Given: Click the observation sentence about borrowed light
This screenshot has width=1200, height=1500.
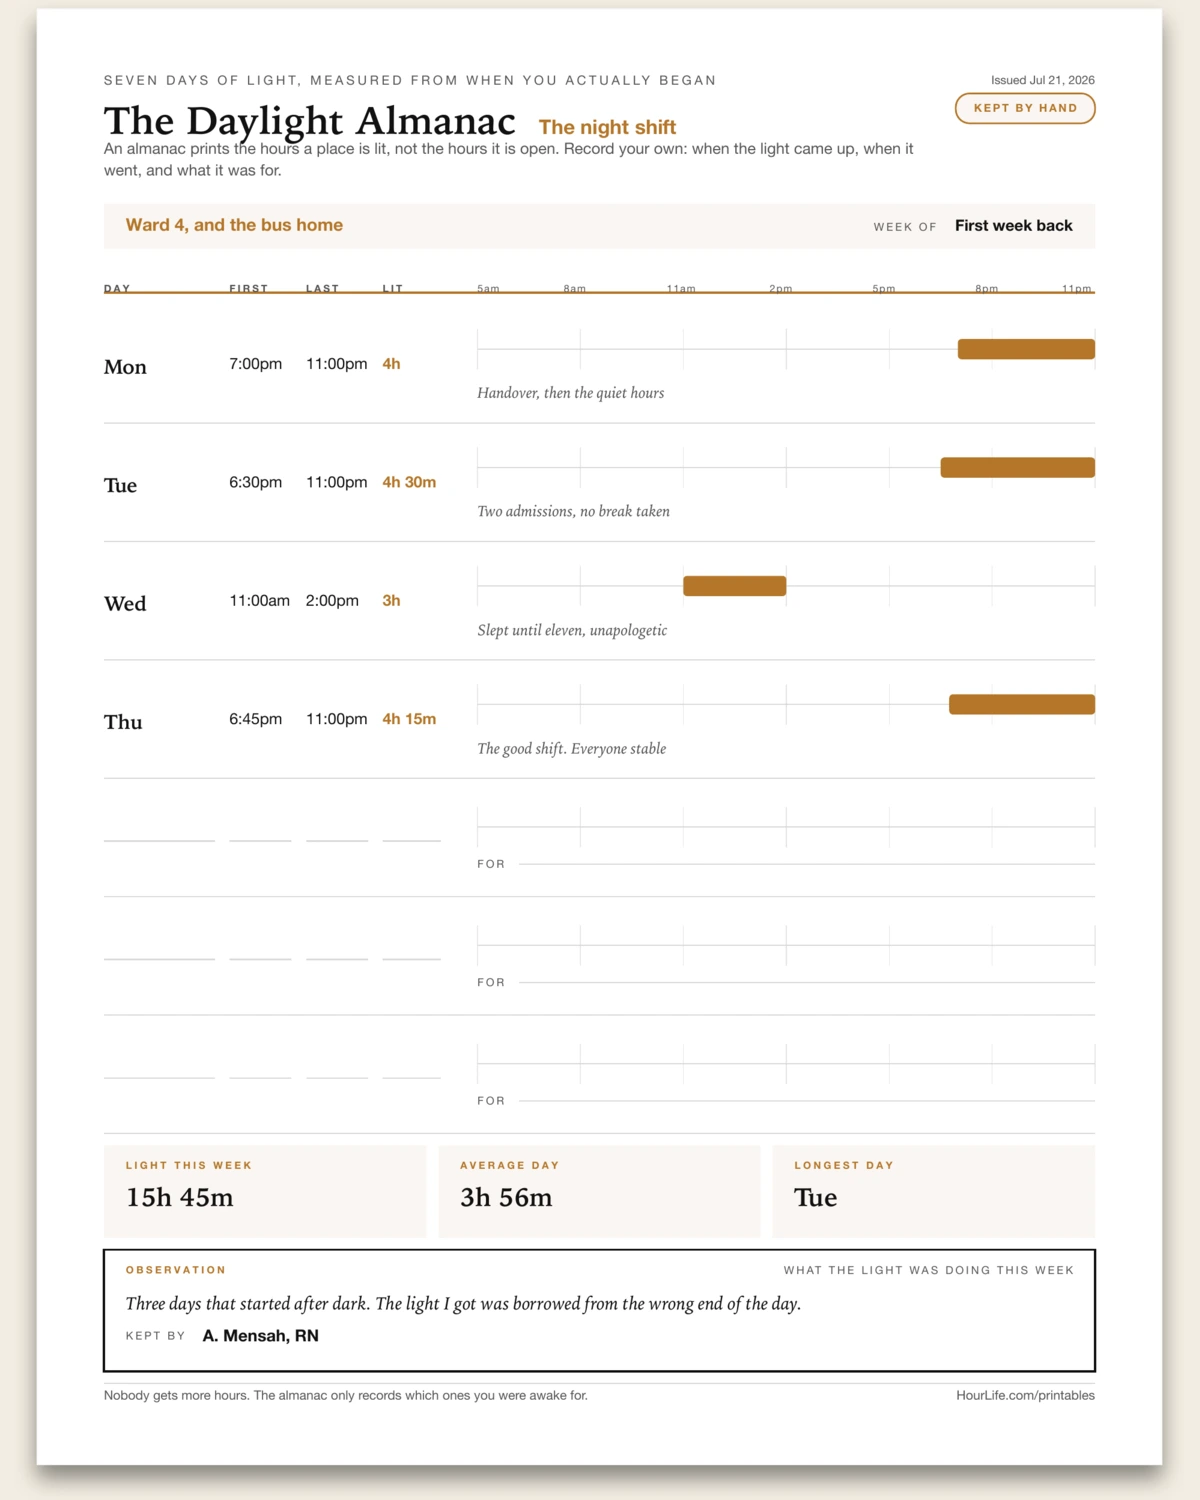Looking at the screenshot, I should tap(463, 1303).
